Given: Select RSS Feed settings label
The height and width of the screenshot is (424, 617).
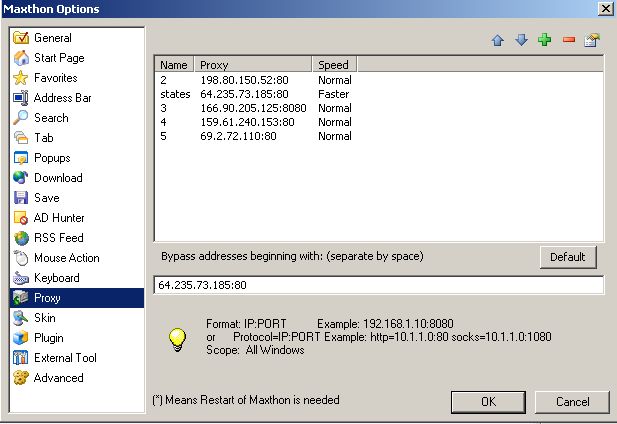Looking at the screenshot, I should tap(59, 238).
